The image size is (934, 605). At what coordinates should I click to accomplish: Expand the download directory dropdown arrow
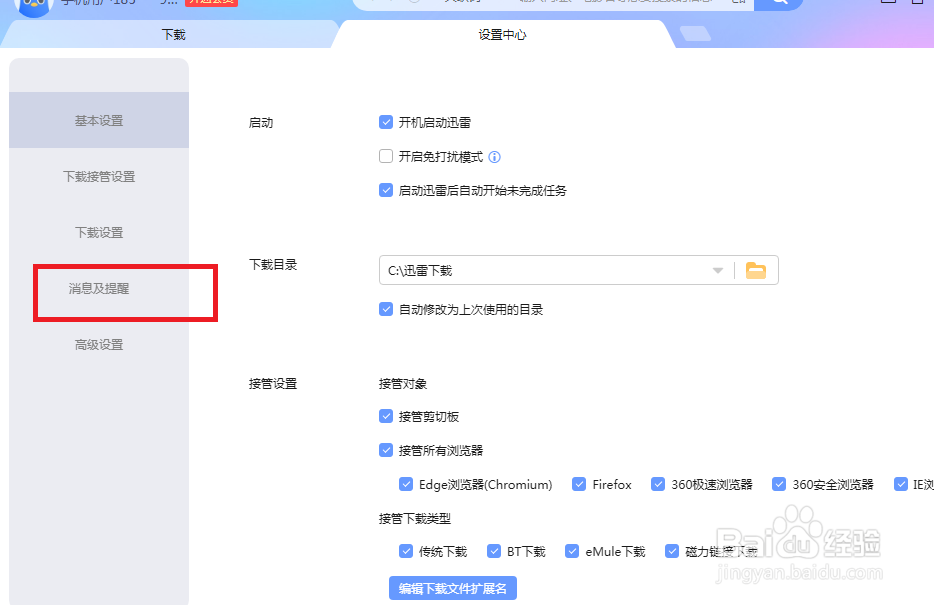coord(718,270)
